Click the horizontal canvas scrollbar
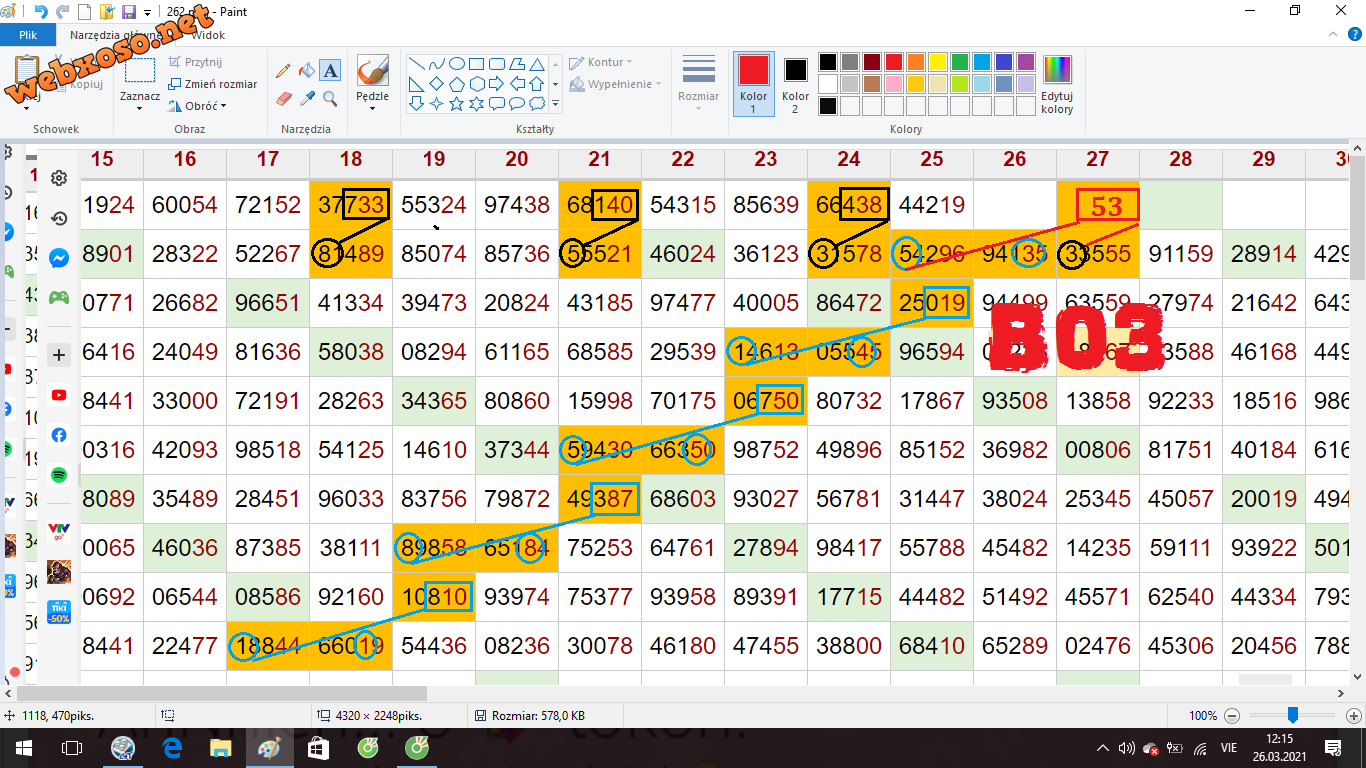Viewport: 1366px width, 768px height. click(222, 693)
